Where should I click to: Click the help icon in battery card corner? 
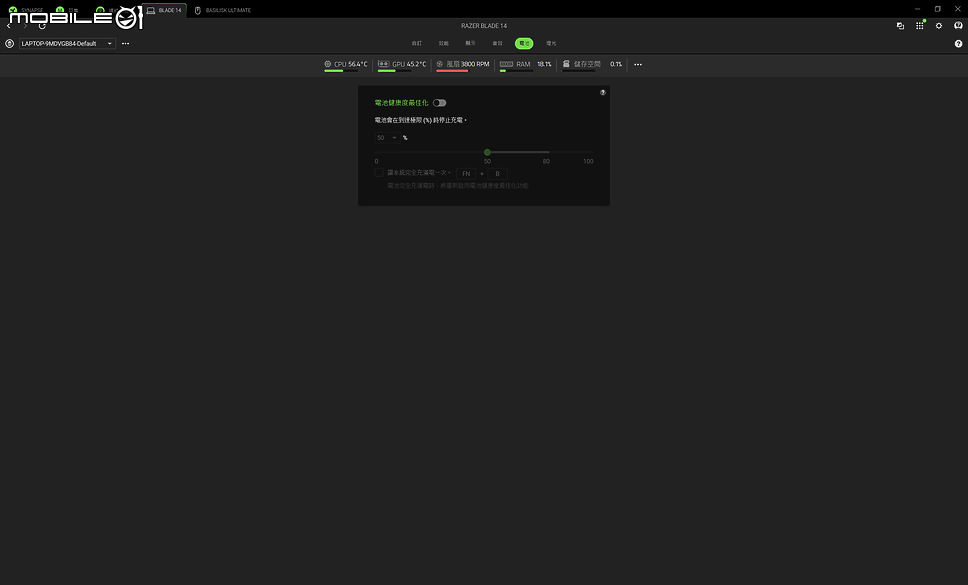pos(603,93)
